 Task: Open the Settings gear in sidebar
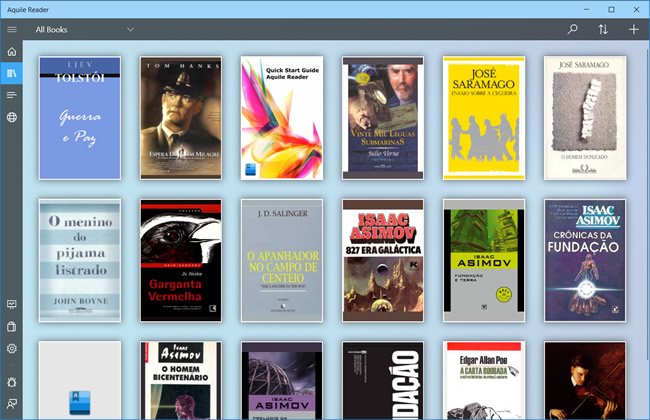coord(12,348)
